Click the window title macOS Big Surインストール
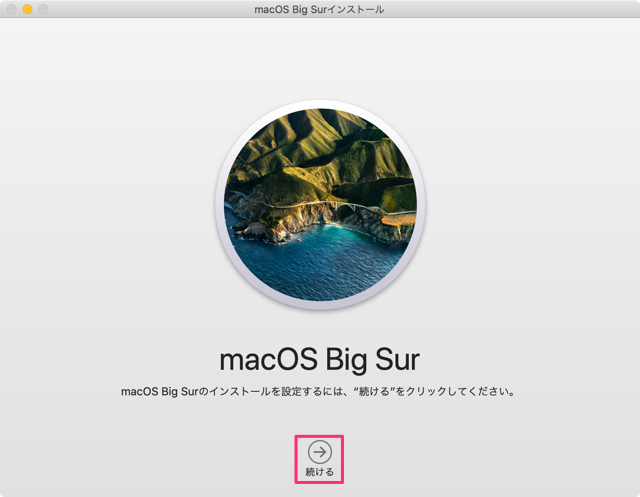The width and height of the screenshot is (640, 497). pos(319,9)
